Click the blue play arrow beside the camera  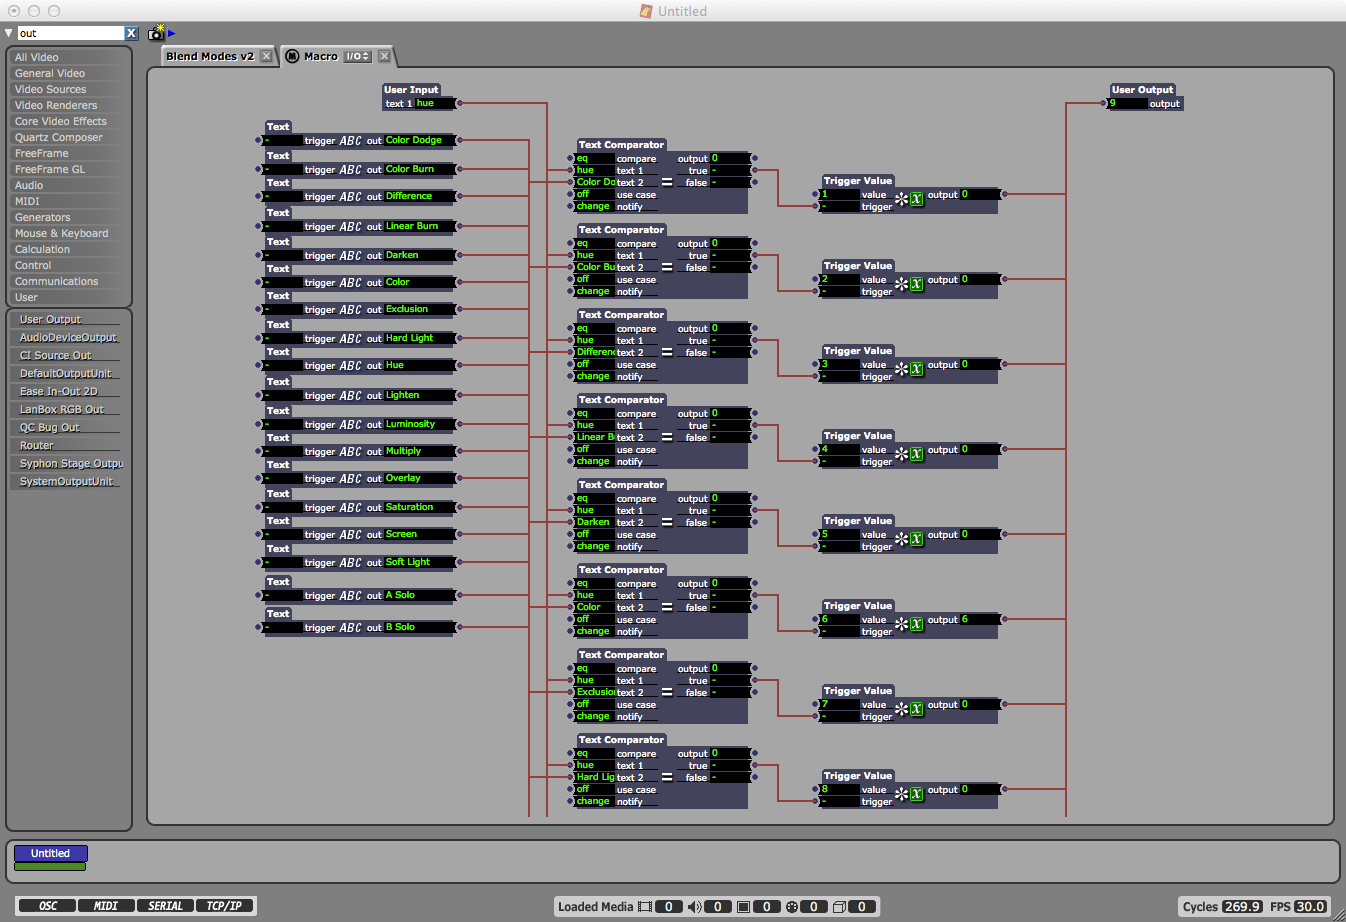point(171,33)
